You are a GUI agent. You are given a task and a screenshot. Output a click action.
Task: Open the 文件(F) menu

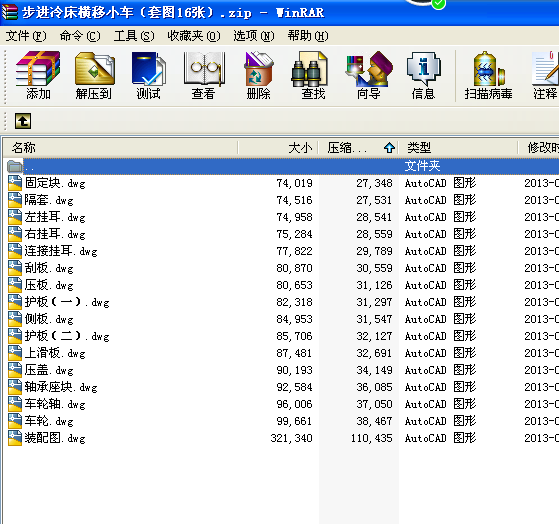click(26, 36)
